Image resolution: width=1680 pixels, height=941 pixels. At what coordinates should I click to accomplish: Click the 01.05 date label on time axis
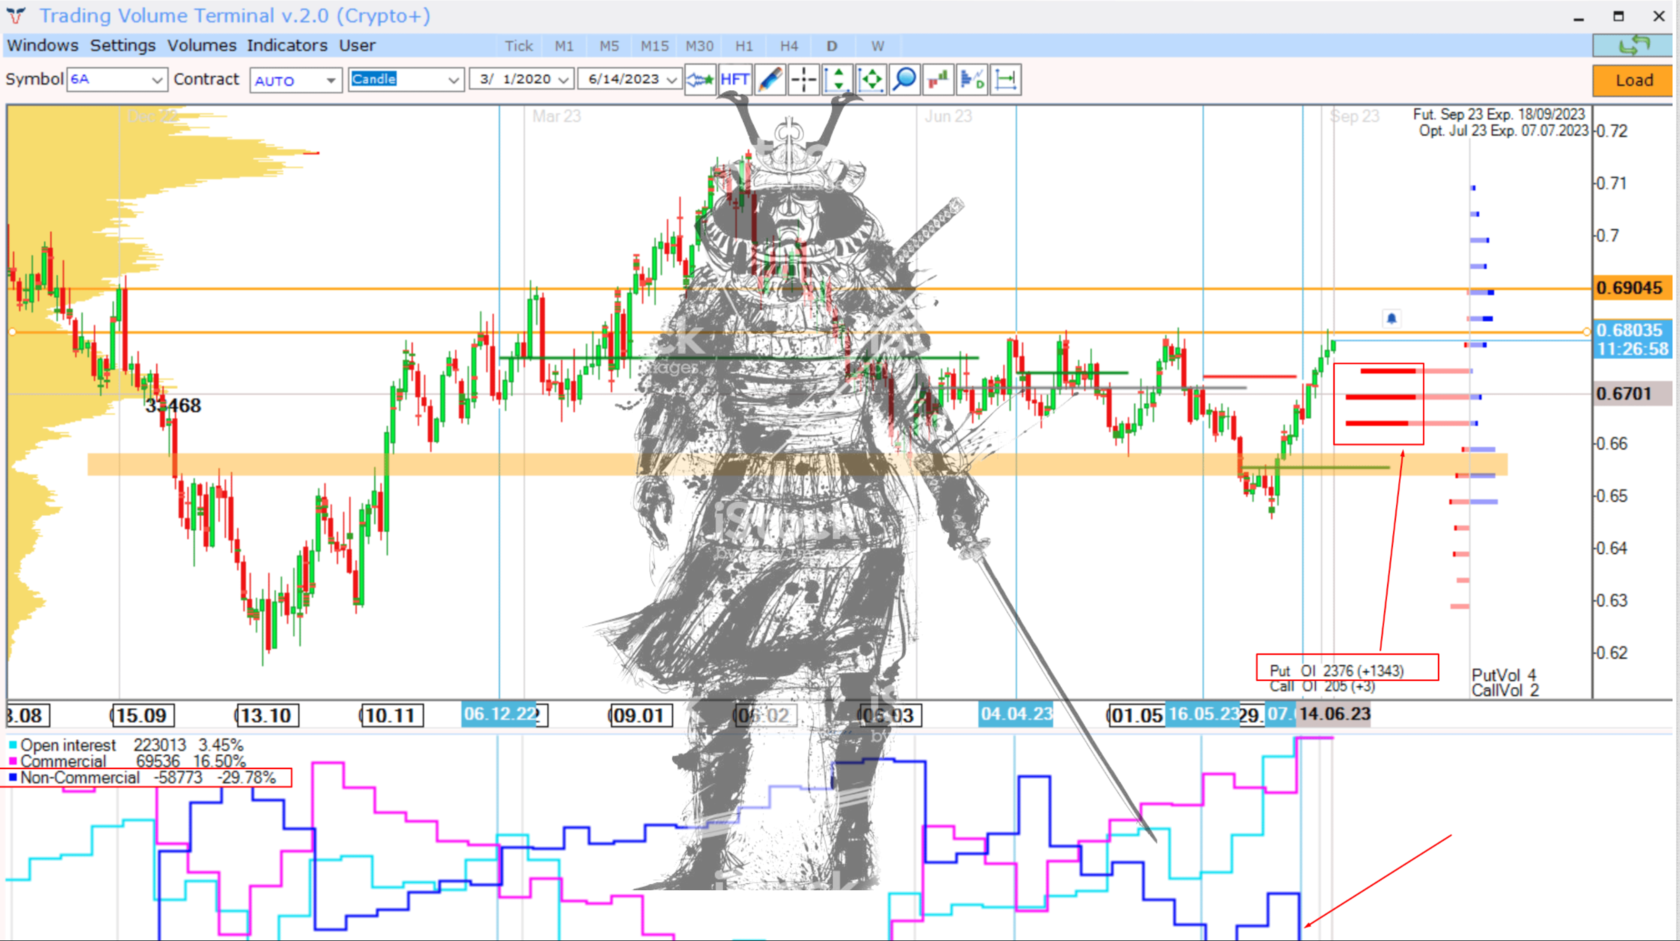[x=1136, y=716]
